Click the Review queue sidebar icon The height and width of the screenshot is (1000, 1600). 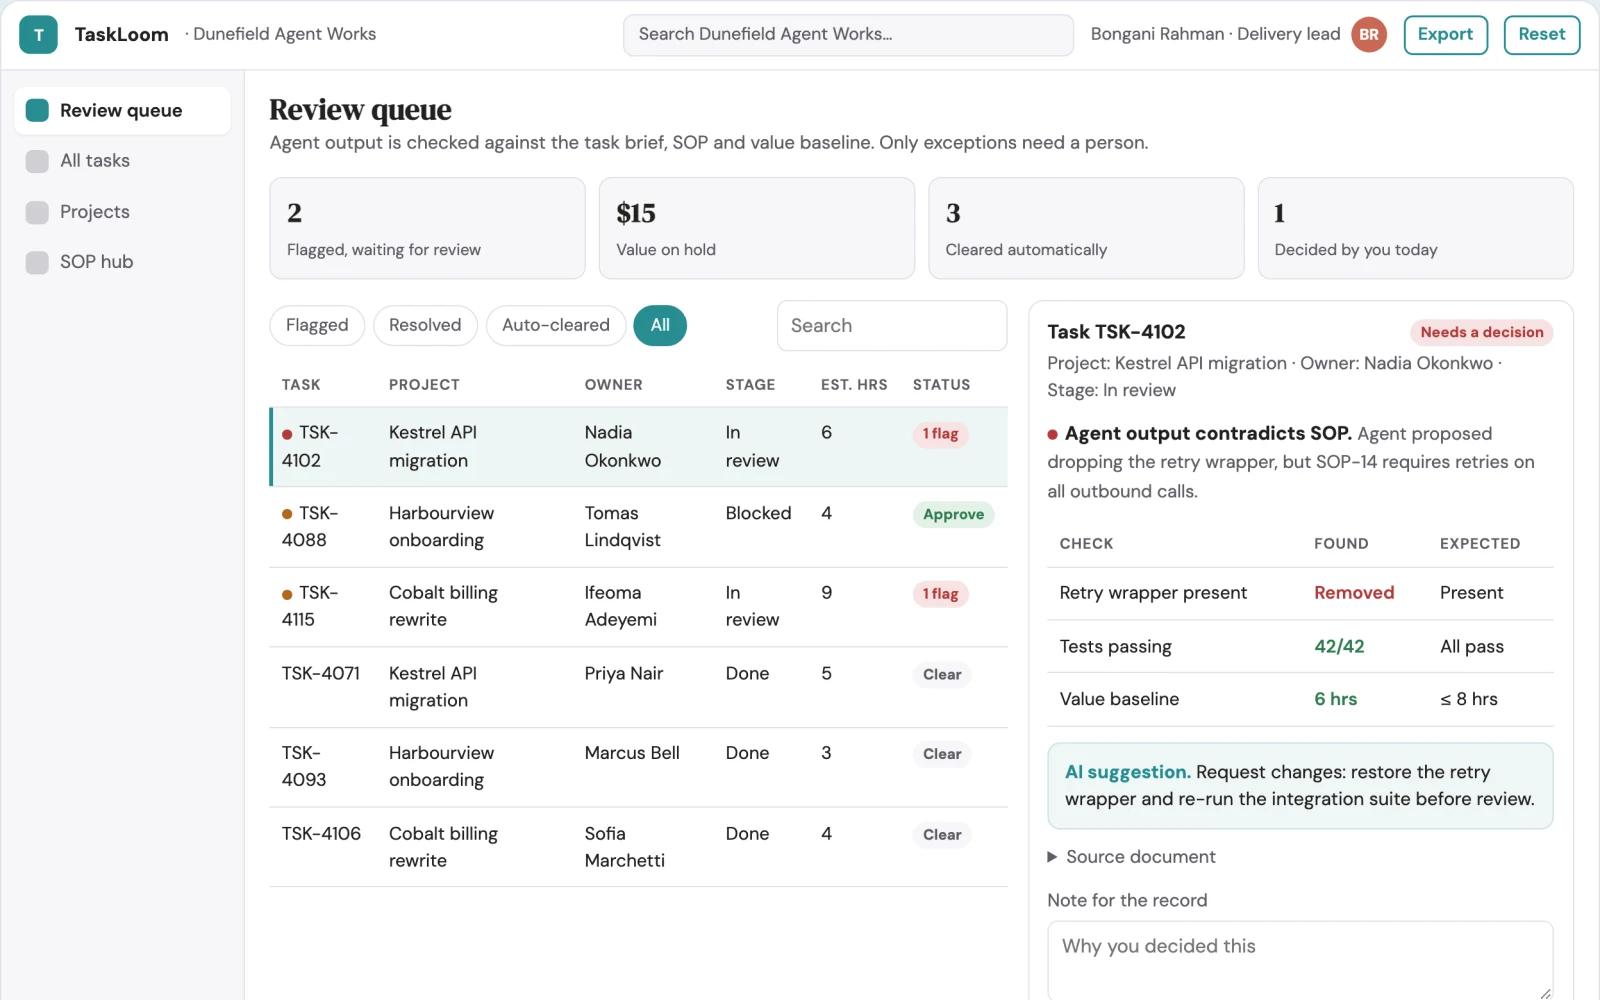click(37, 110)
